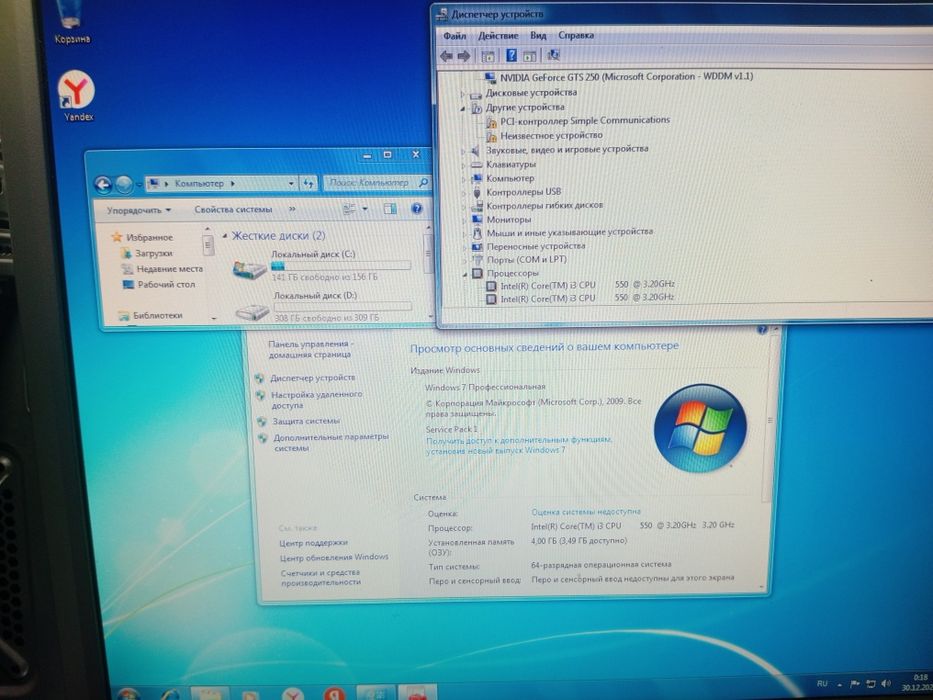Image resolution: width=933 pixels, height=700 pixels.
Task: Toggle the Explorer preview pane icon
Action: [x=390, y=208]
